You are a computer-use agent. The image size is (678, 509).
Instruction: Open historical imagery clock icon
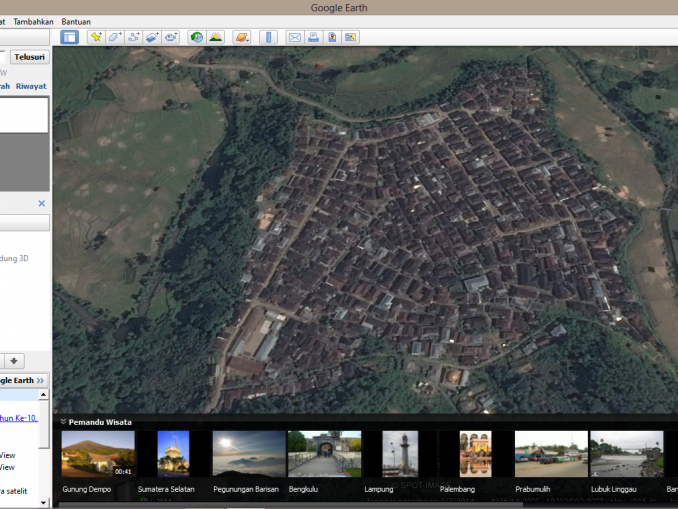197,37
